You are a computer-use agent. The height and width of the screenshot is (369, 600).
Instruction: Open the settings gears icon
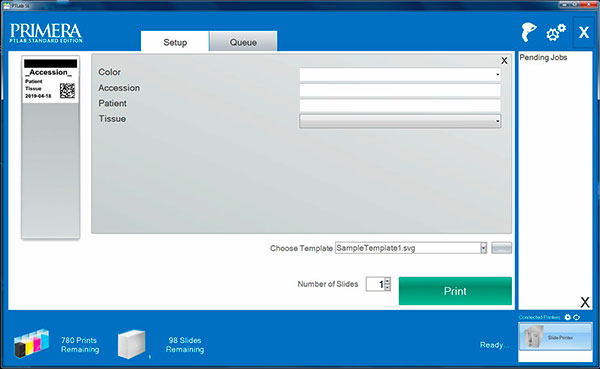[x=556, y=33]
